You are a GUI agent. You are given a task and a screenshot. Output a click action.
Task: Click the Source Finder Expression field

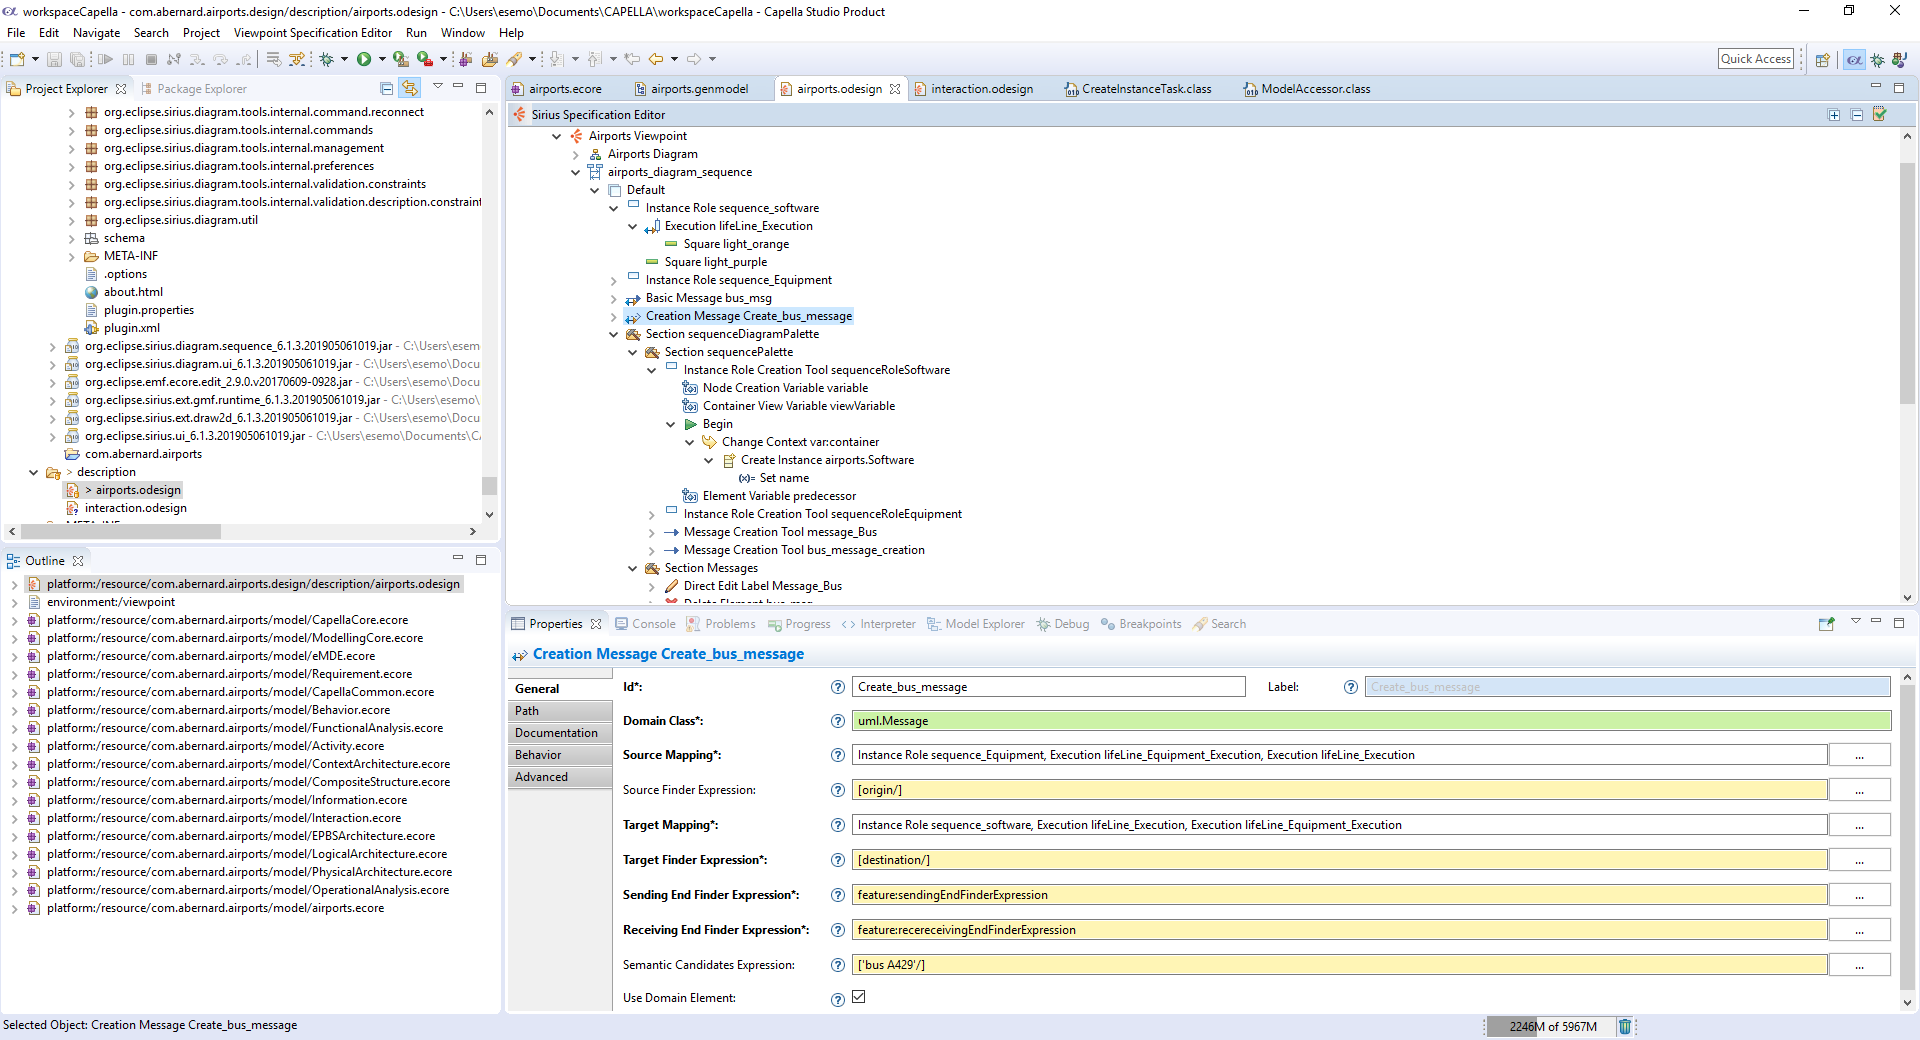(1339, 790)
